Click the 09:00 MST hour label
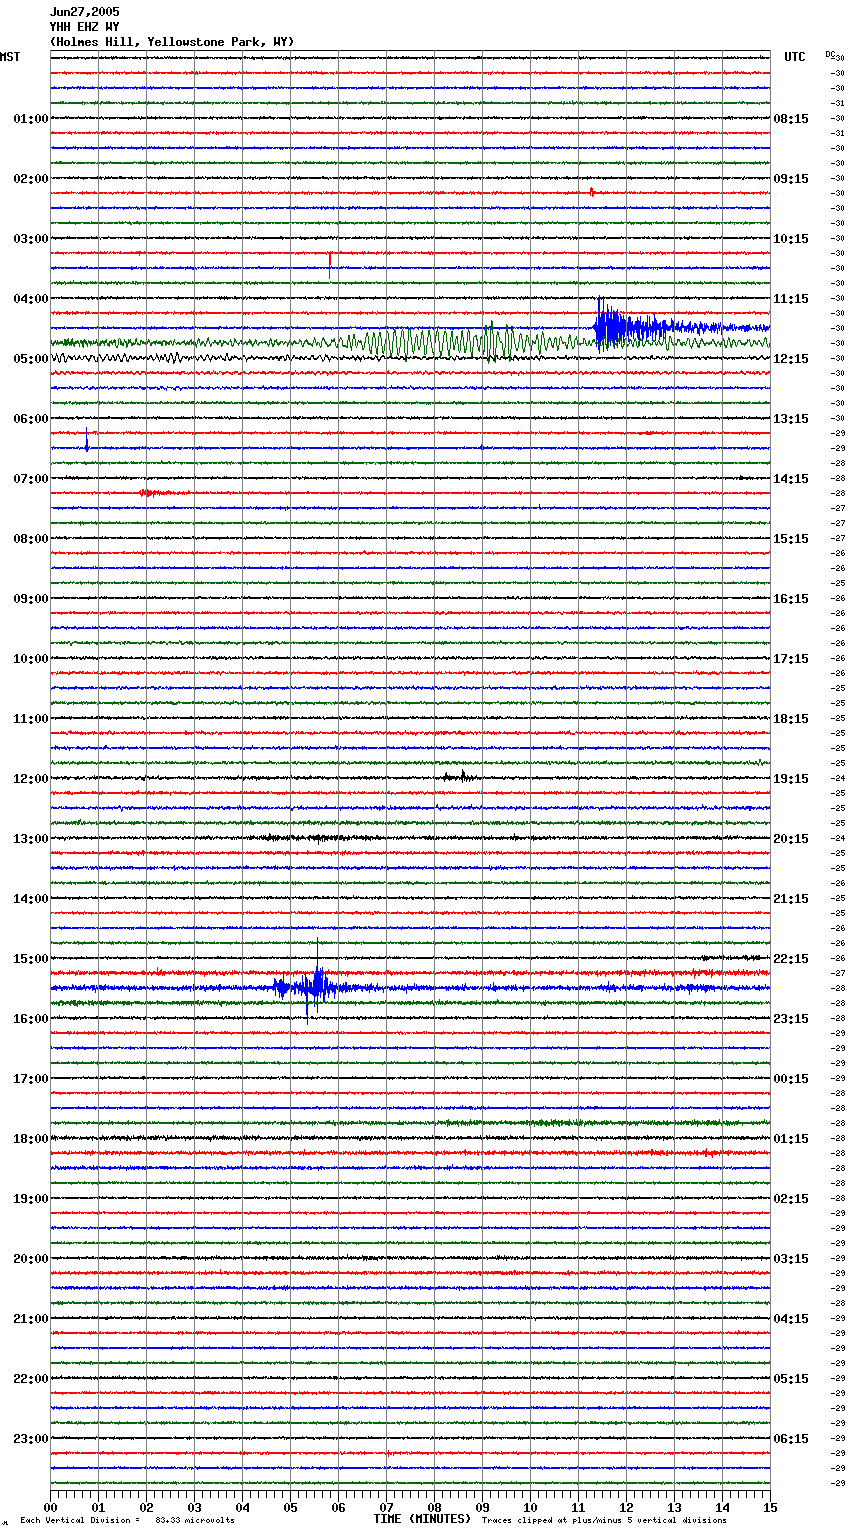The width and height of the screenshot is (850, 1534). point(31,599)
